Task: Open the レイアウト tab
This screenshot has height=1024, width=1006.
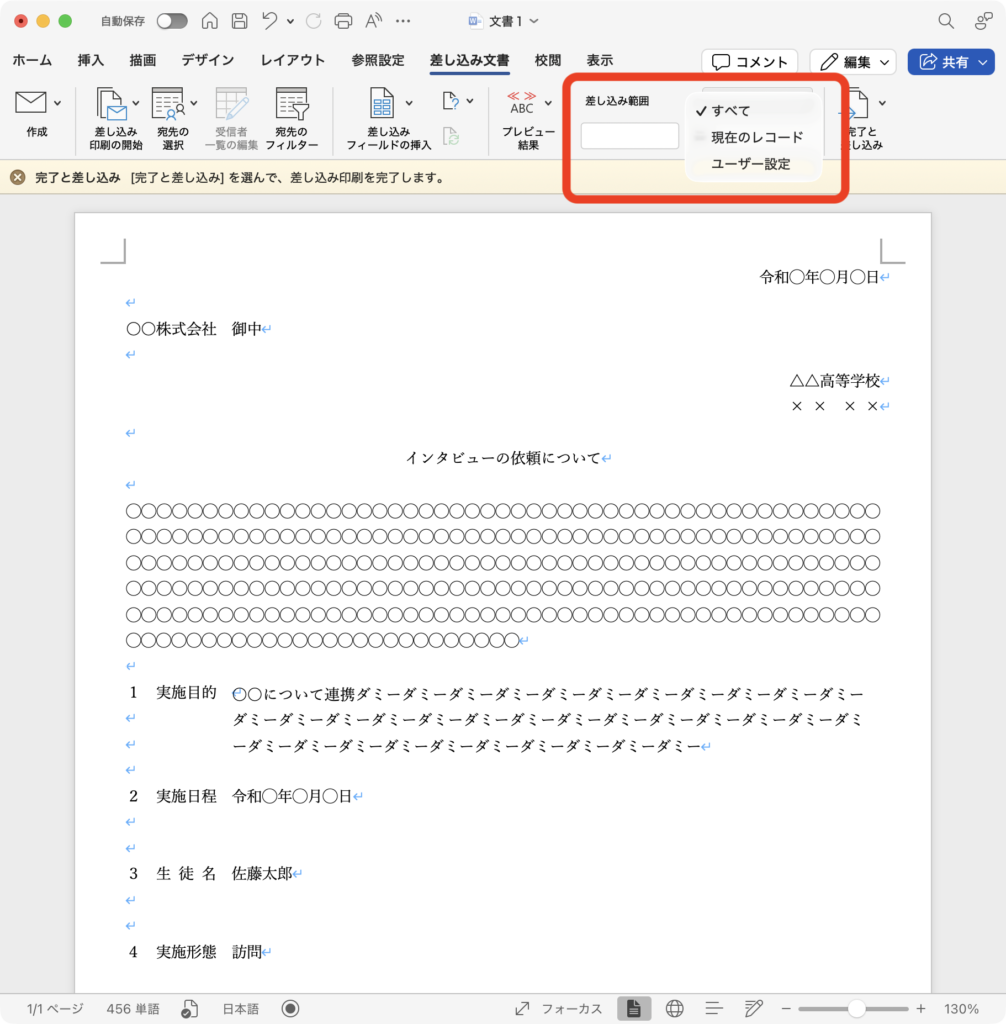Action: point(292,61)
